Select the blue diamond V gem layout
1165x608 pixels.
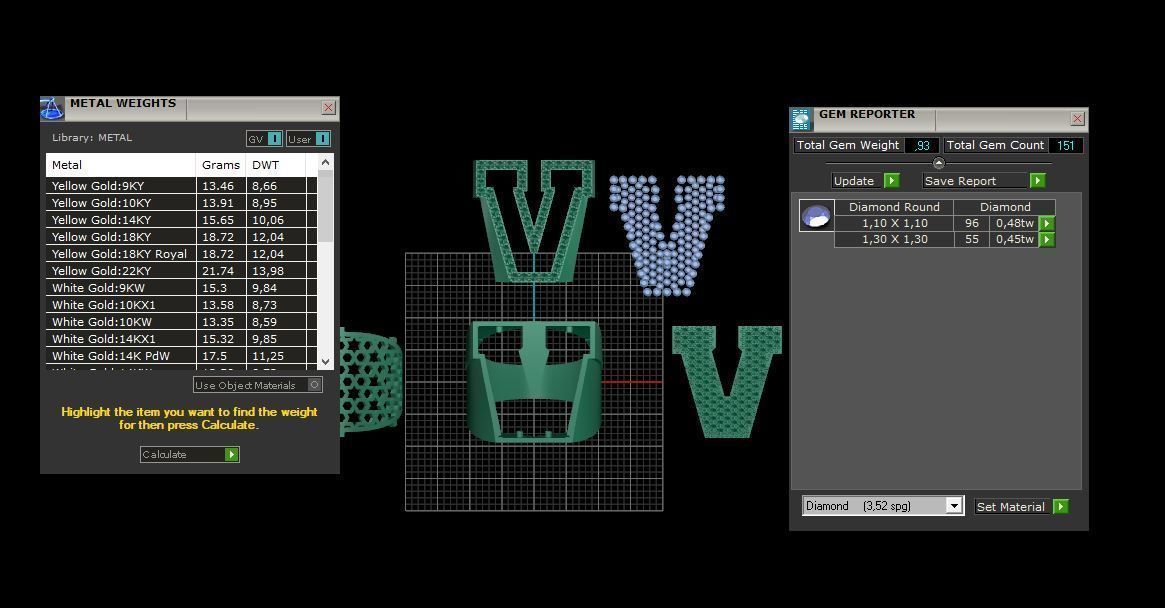click(666, 236)
